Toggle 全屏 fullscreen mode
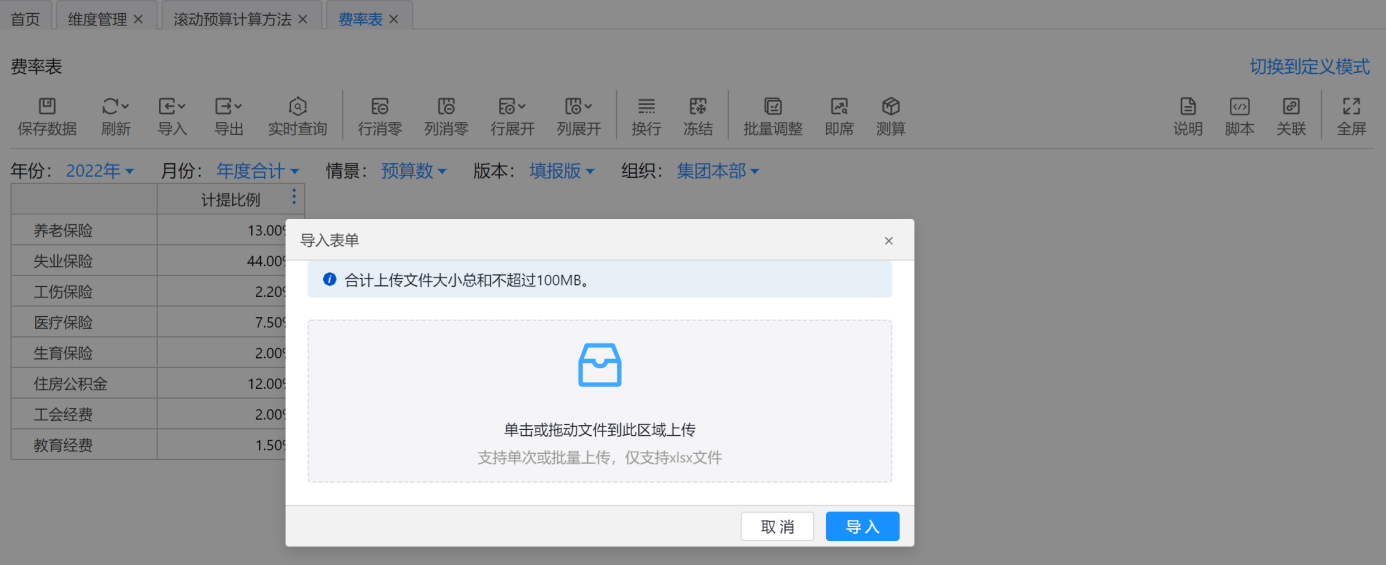Viewport: 1386px width, 565px height. 1351,107
